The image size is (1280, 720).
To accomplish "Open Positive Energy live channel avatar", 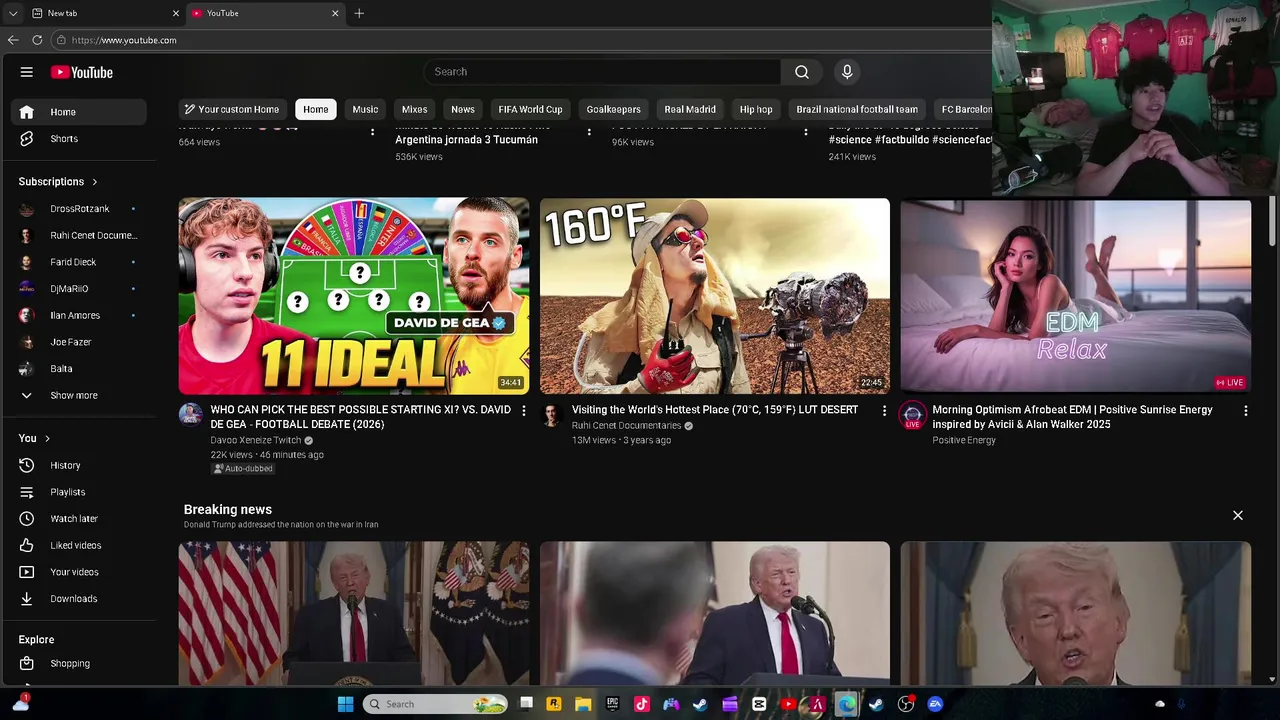I will (x=912, y=415).
